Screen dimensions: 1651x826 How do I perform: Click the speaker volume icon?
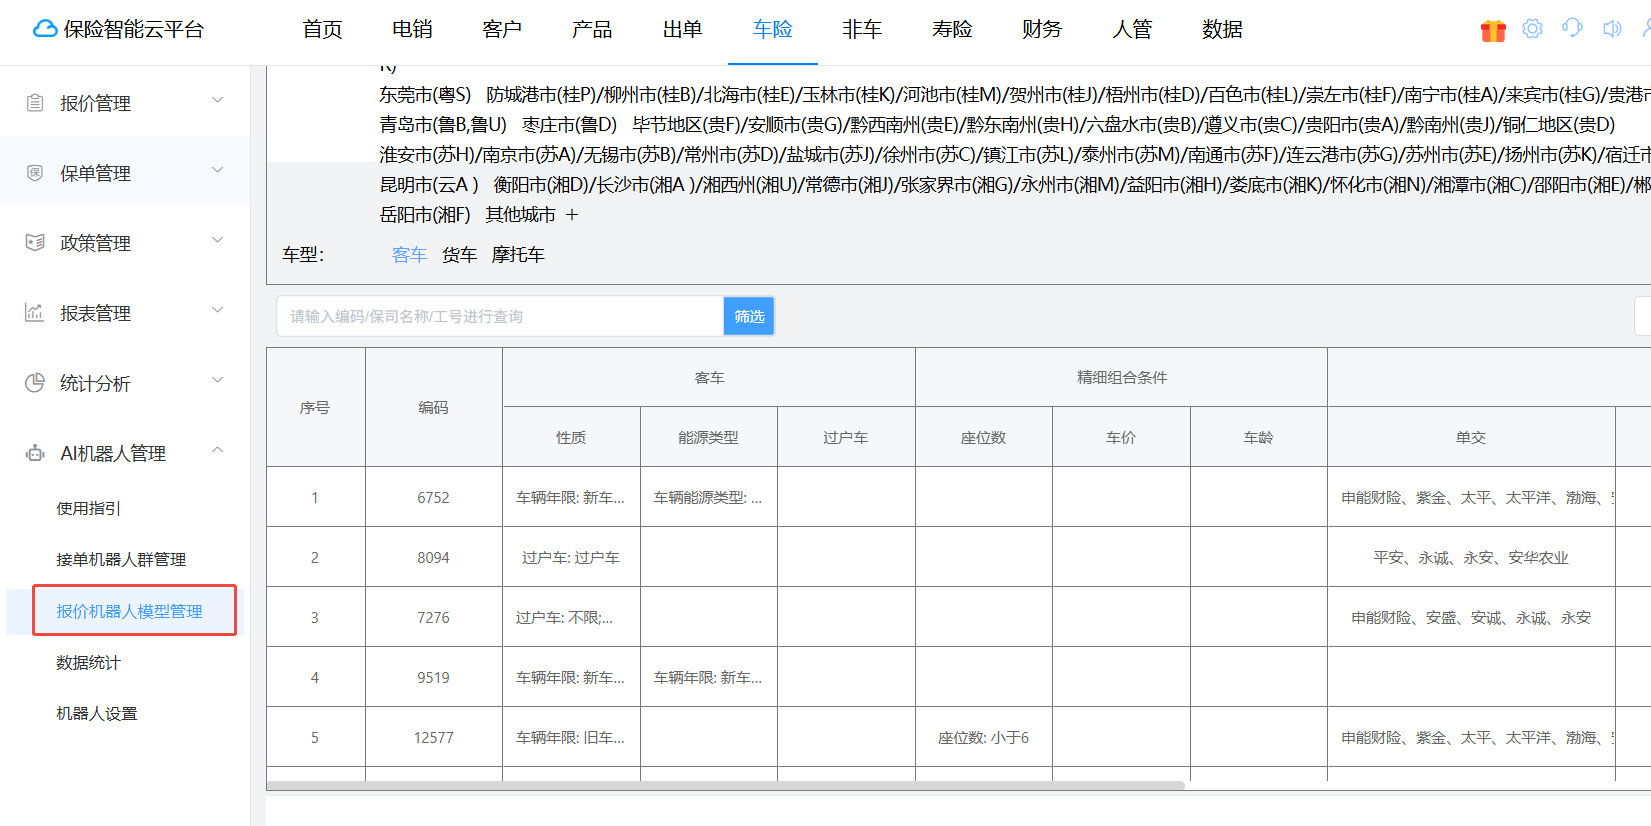pos(1612,29)
